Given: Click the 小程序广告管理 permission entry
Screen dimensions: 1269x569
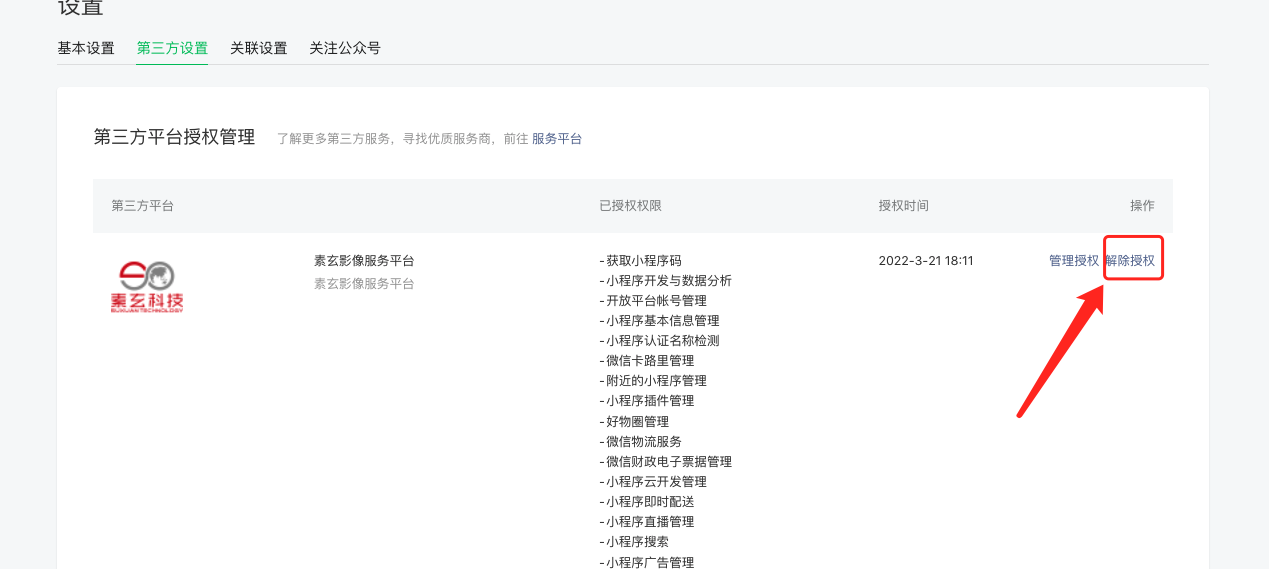Looking at the screenshot, I should 650,562.
